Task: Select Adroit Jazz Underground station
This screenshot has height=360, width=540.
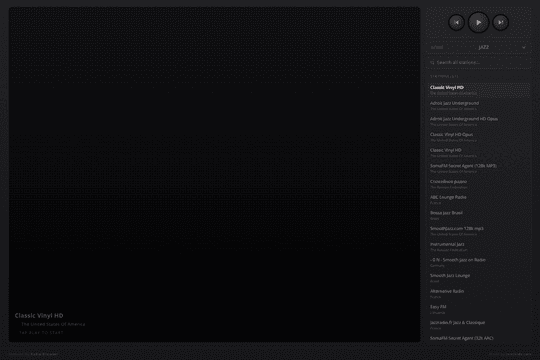Action: pos(479,106)
